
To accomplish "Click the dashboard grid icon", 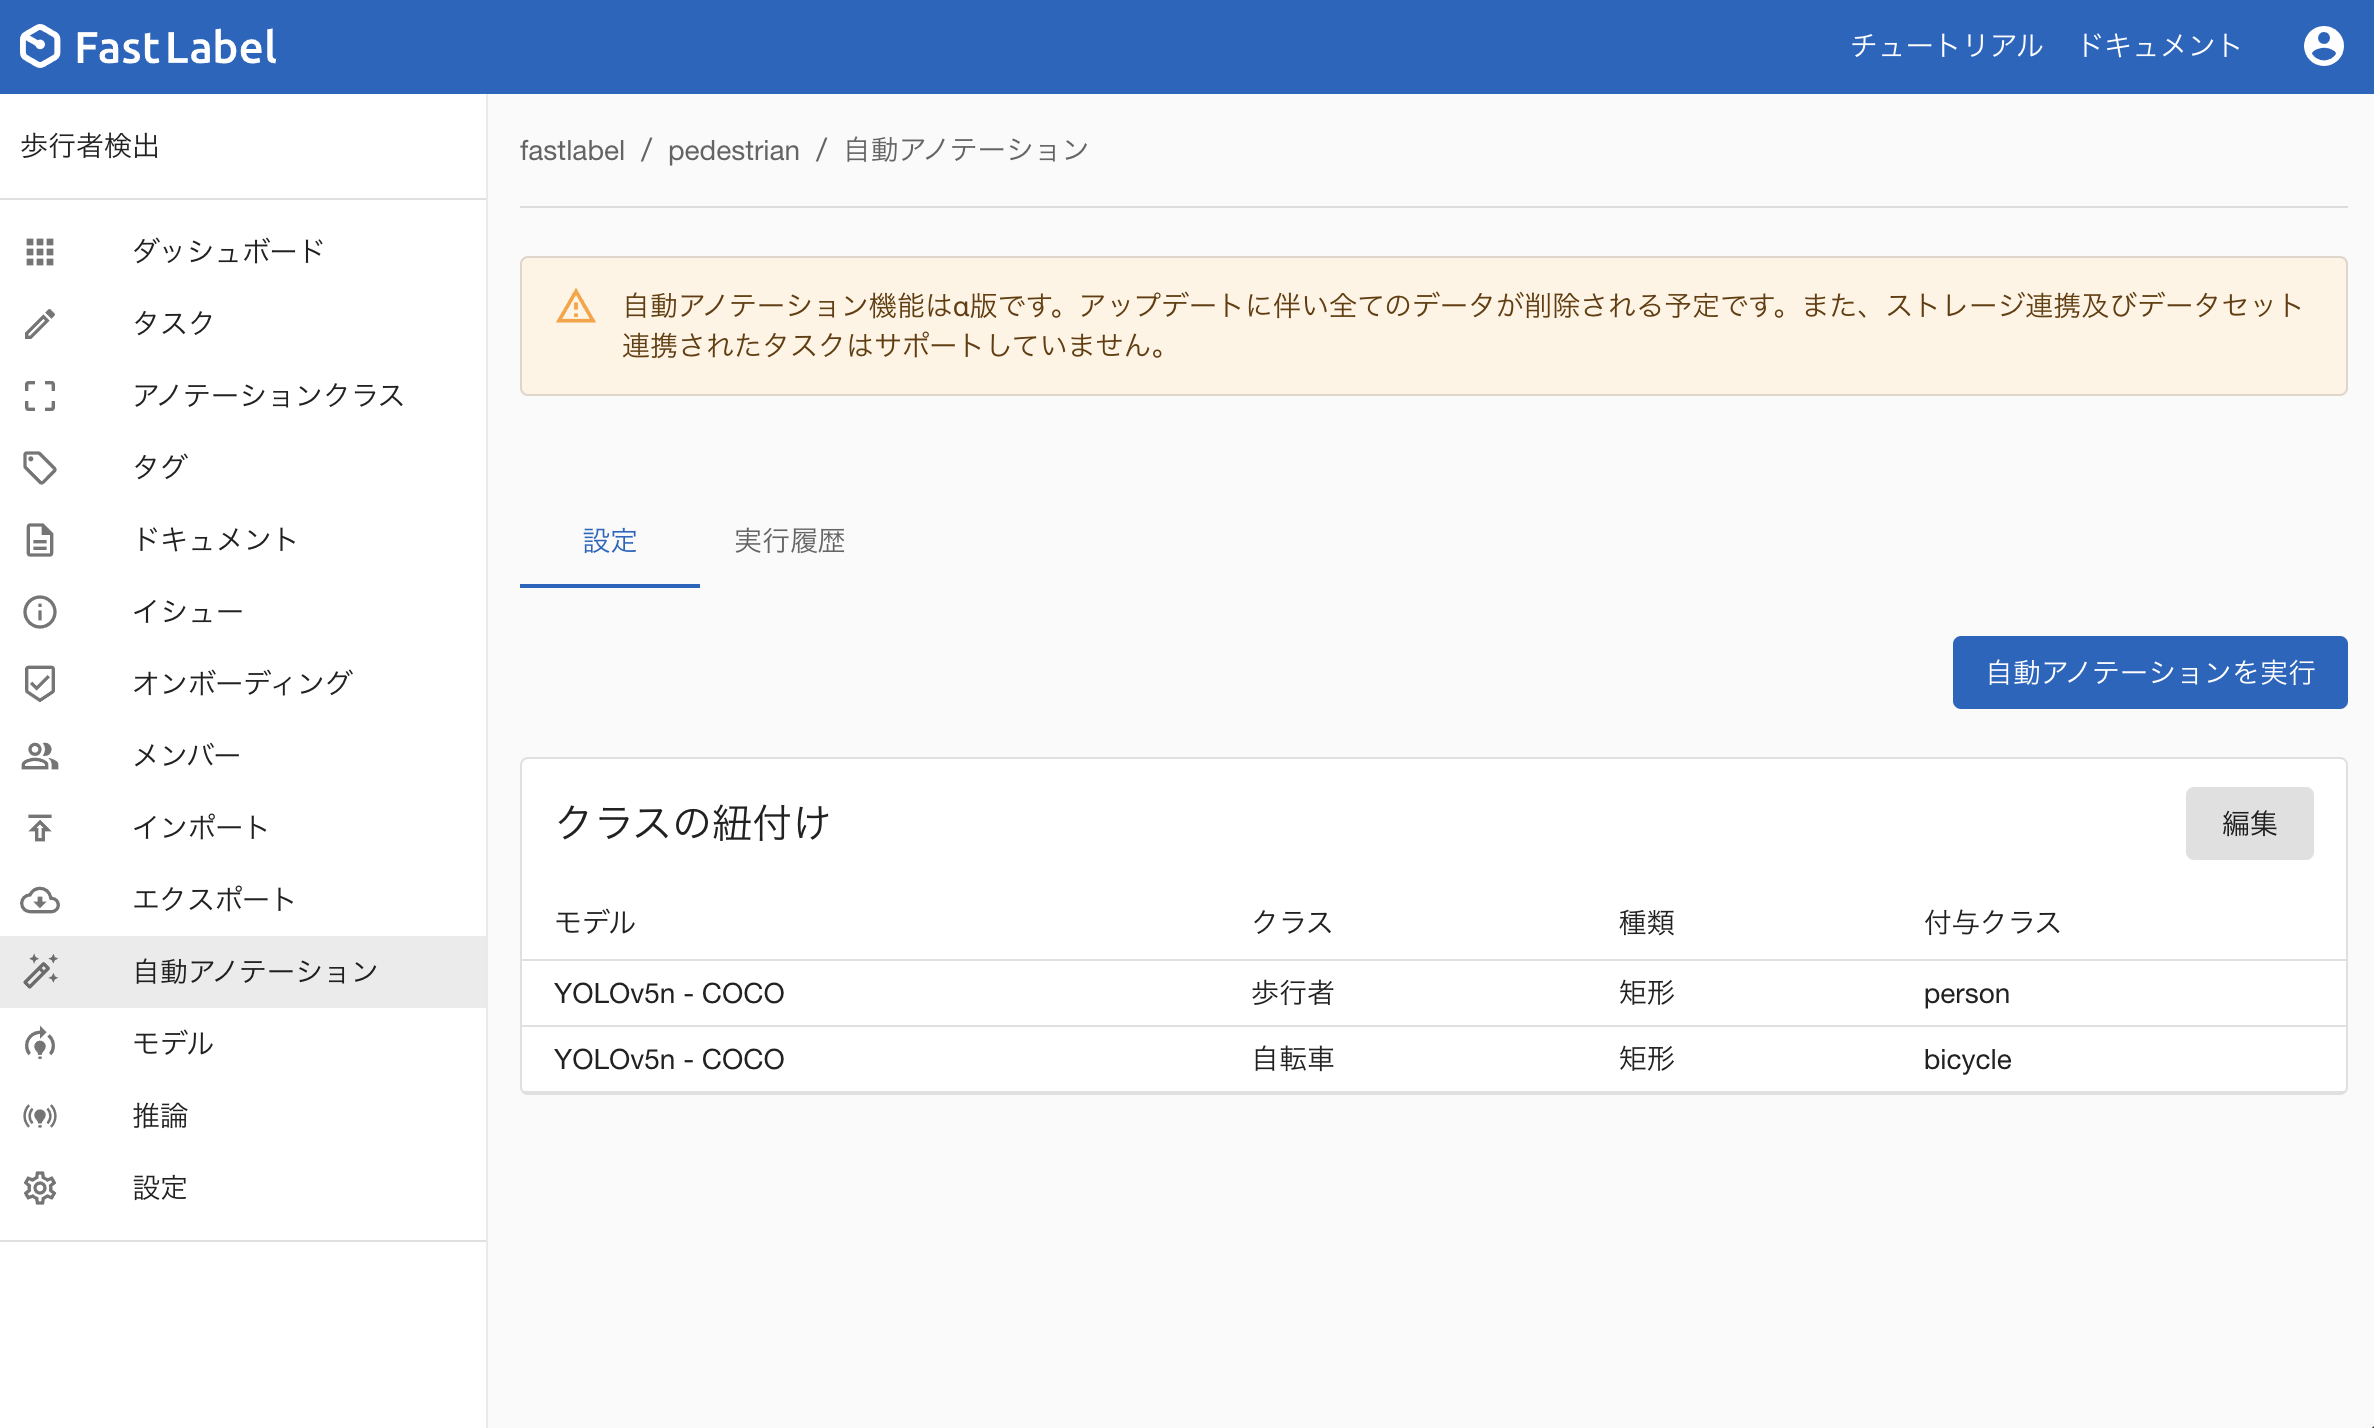I will click(x=40, y=251).
